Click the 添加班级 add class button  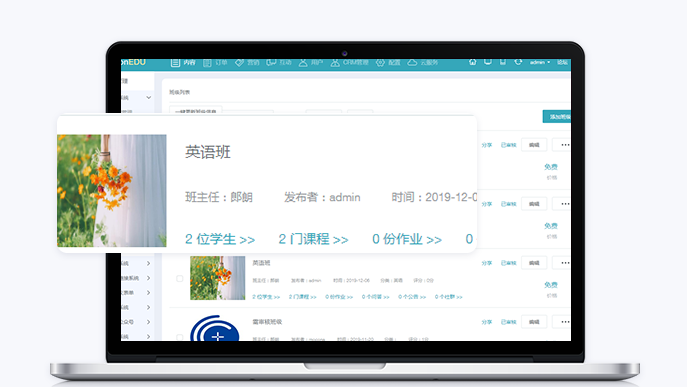click(557, 117)
